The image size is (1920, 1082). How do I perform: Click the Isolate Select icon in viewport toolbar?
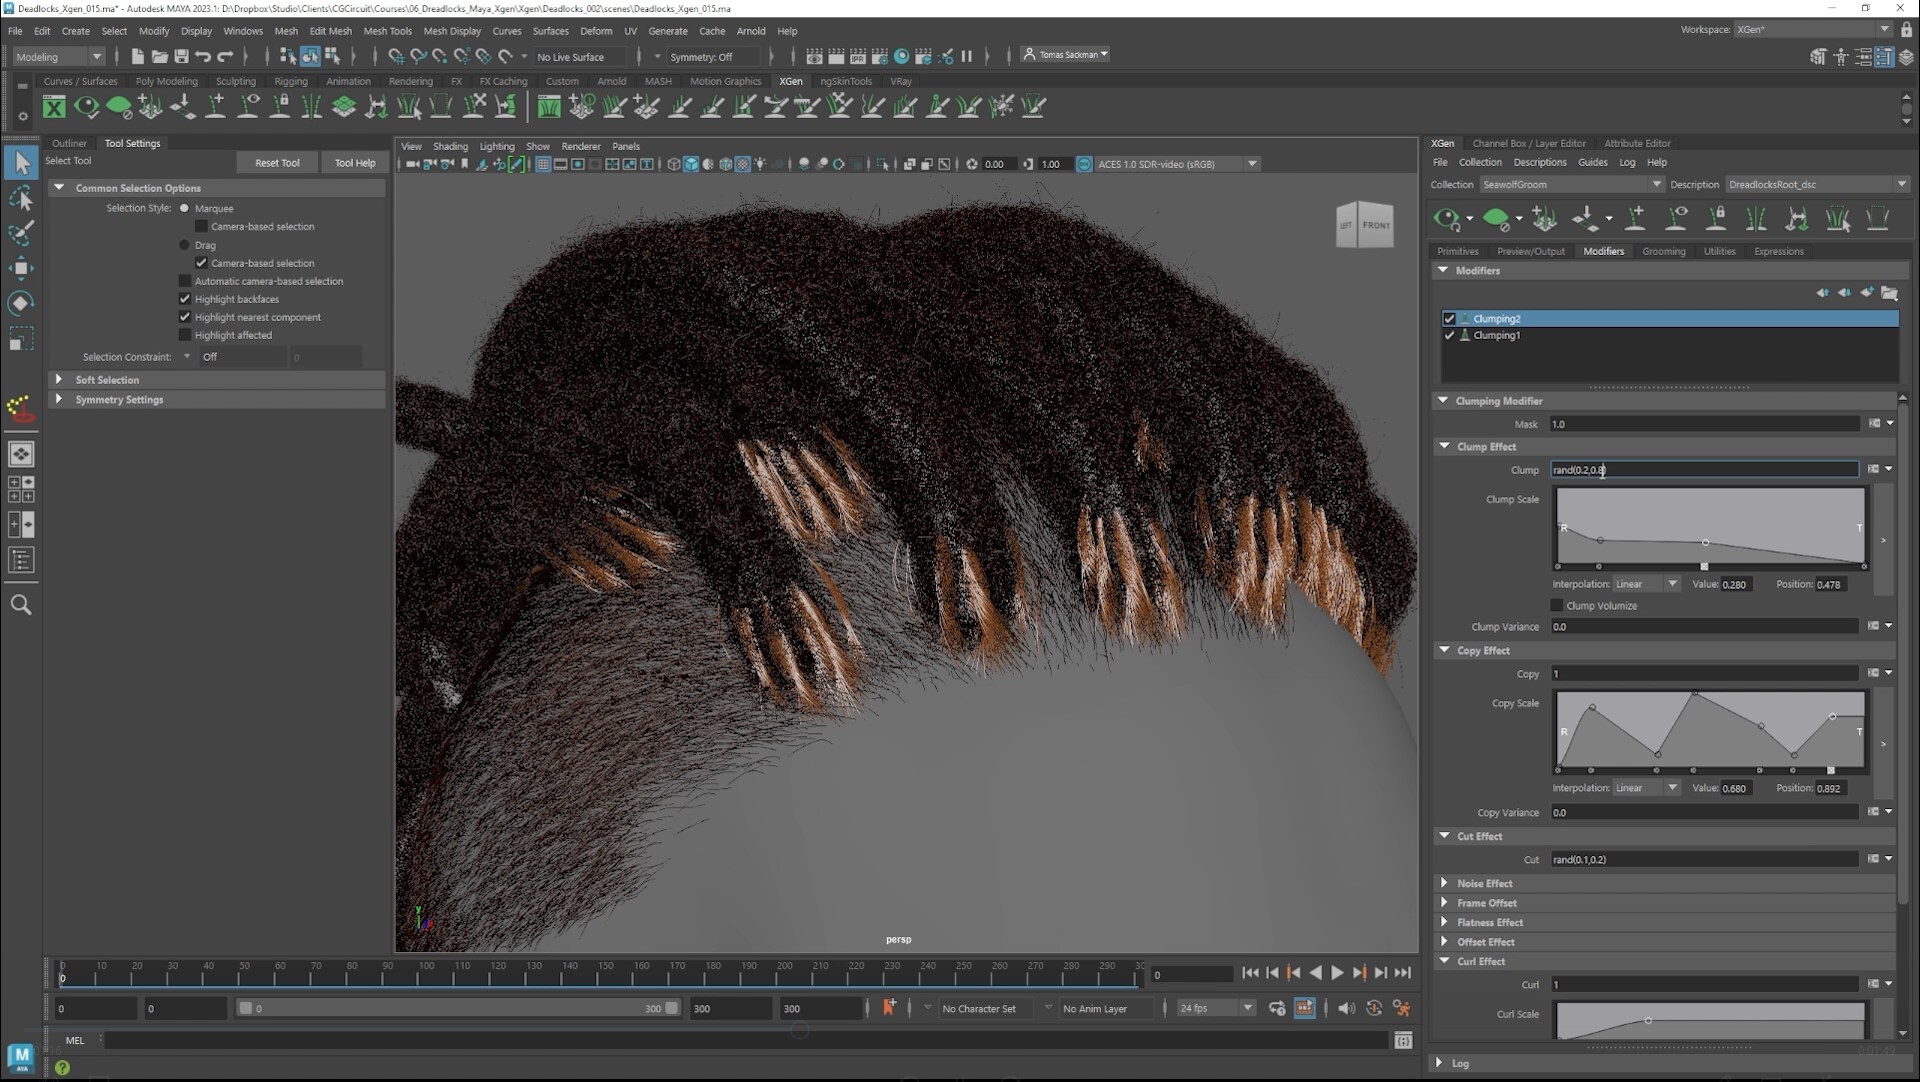point(884,163)
